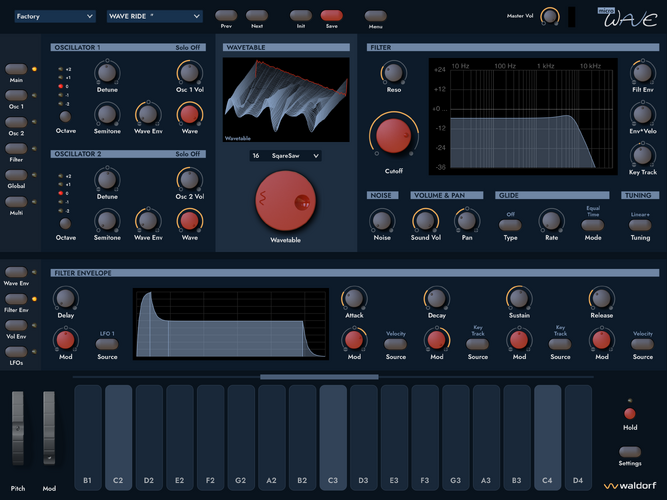Play the G2 key on keyboard

coord(241,437)
